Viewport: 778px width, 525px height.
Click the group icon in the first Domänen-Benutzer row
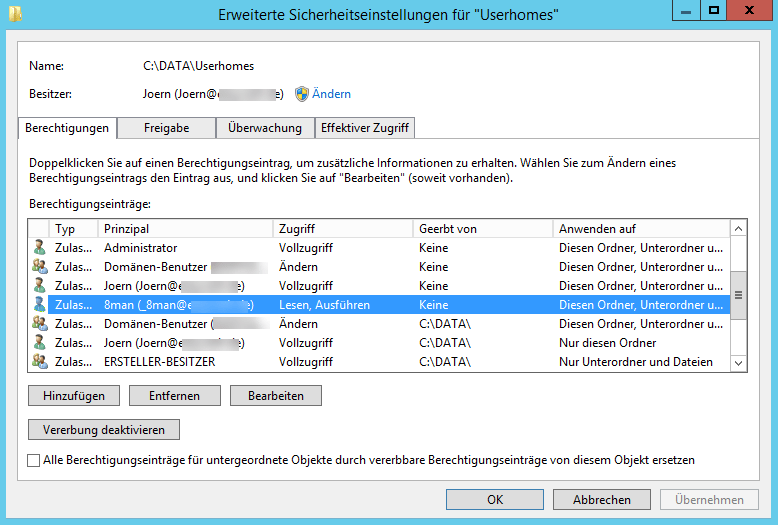(39, 267)
